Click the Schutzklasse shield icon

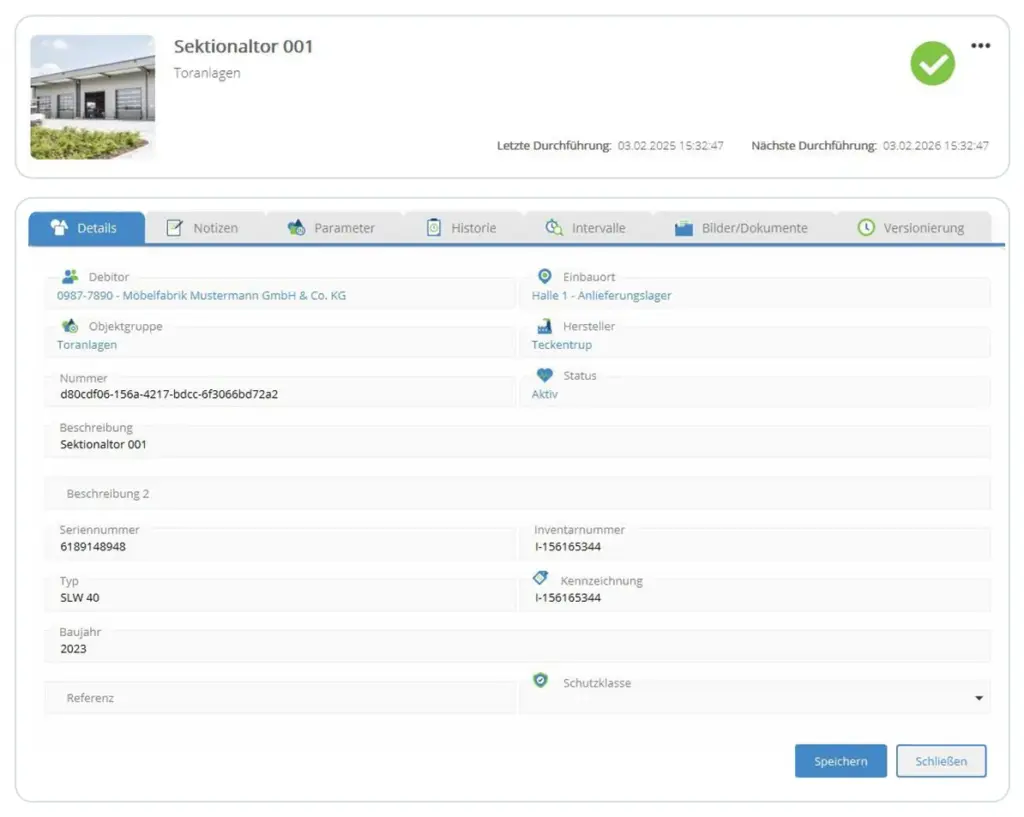click(541, 681)
